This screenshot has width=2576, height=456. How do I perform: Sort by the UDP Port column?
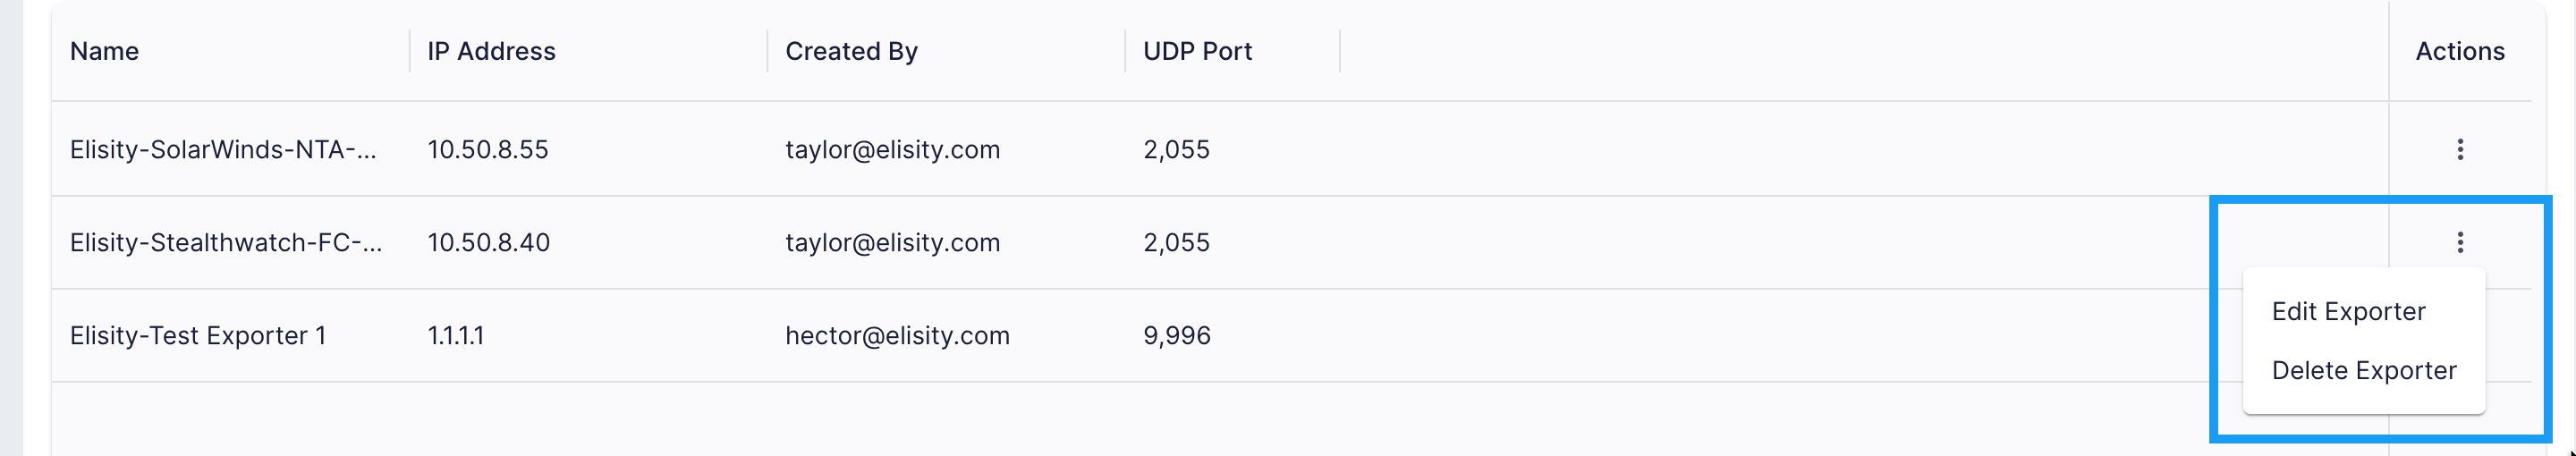click(x=1197, y=51)
